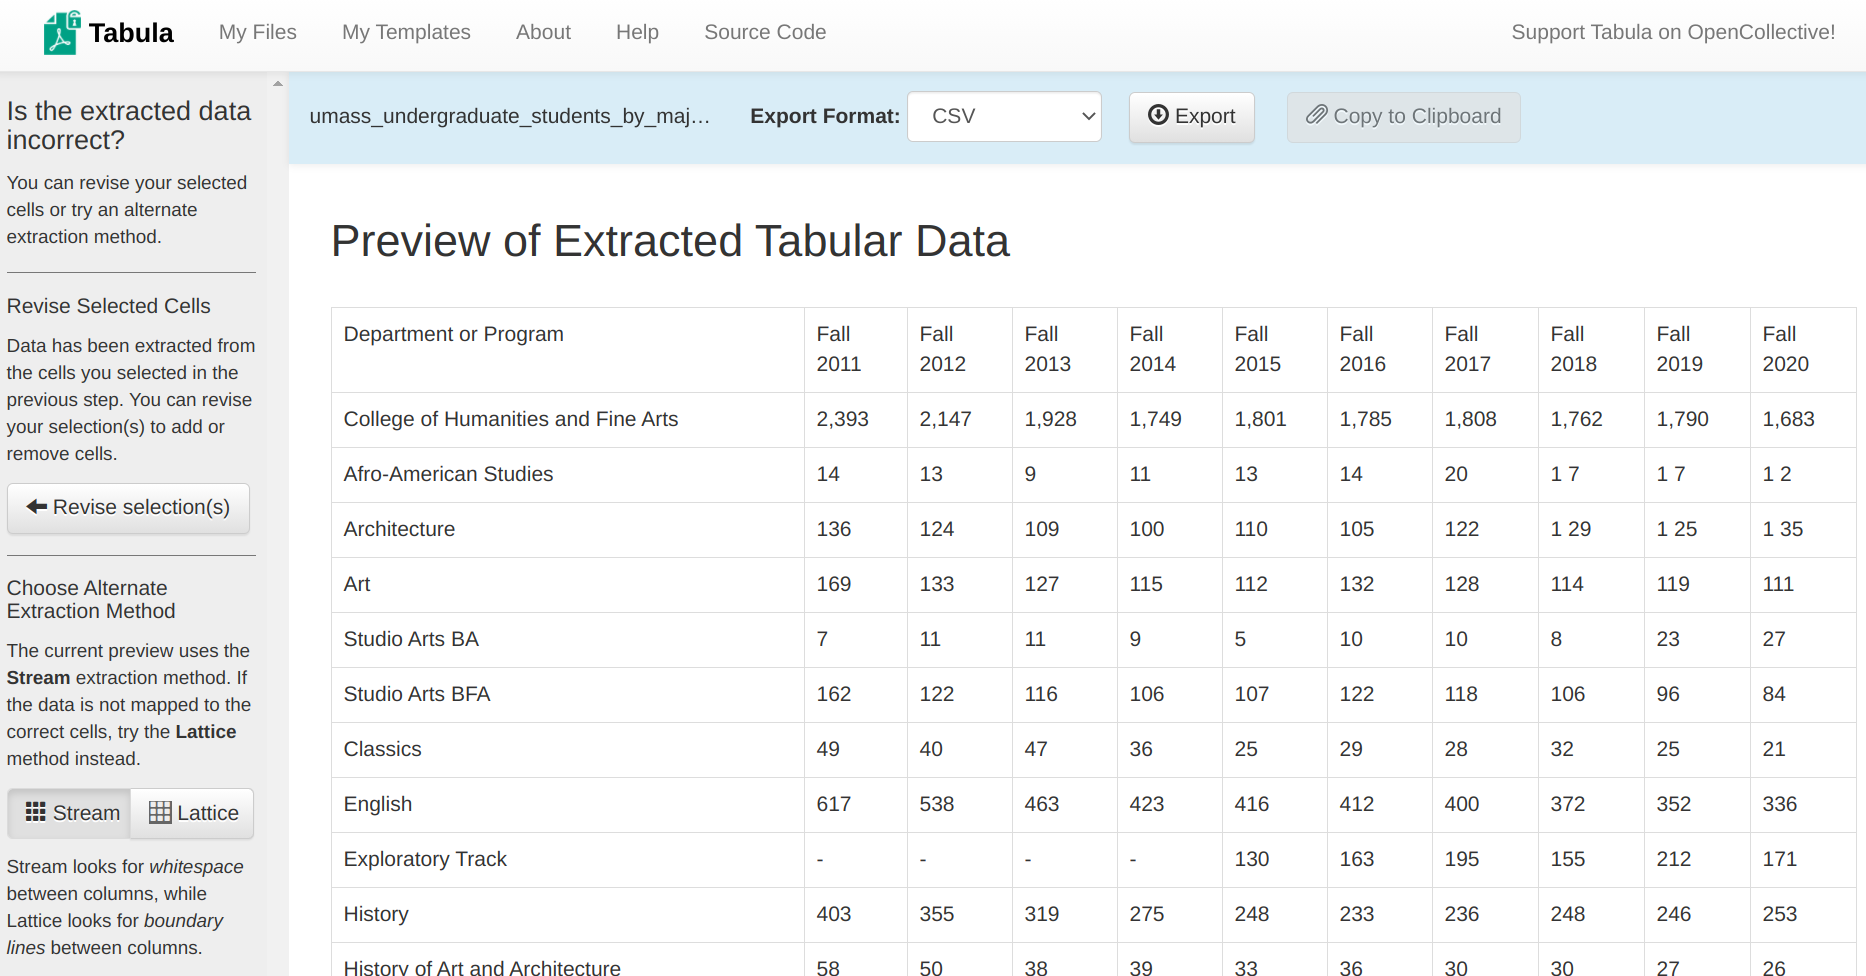
Task: Click the Tabula logo icon
Action: point(62,33)
